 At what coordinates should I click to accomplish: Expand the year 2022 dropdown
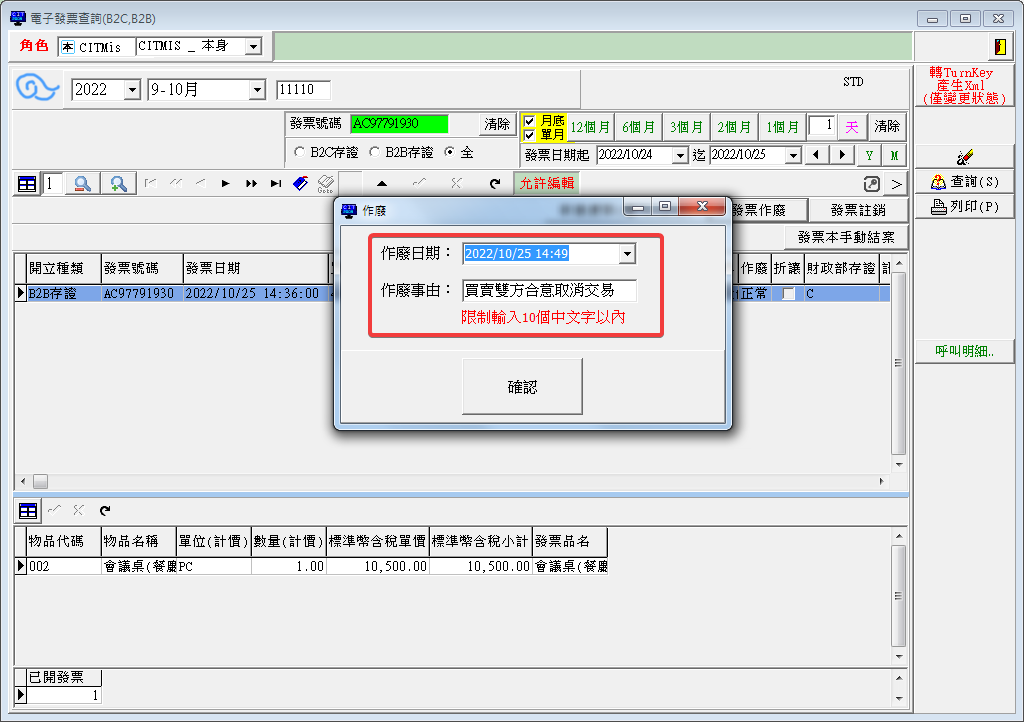tap(132, 90)
